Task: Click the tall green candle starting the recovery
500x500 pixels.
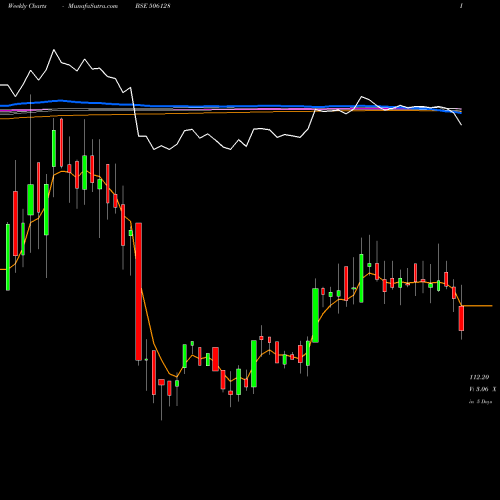Action: tap(315, 315)
